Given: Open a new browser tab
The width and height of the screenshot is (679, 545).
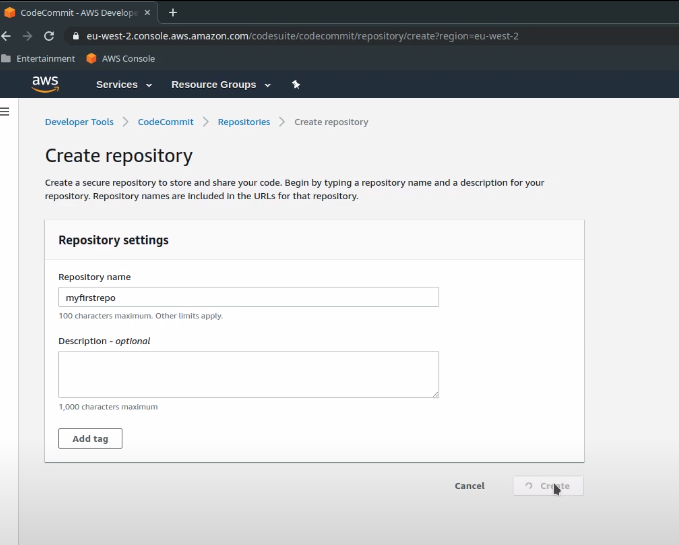Looking at the screenshot, I should pos(173,13).
